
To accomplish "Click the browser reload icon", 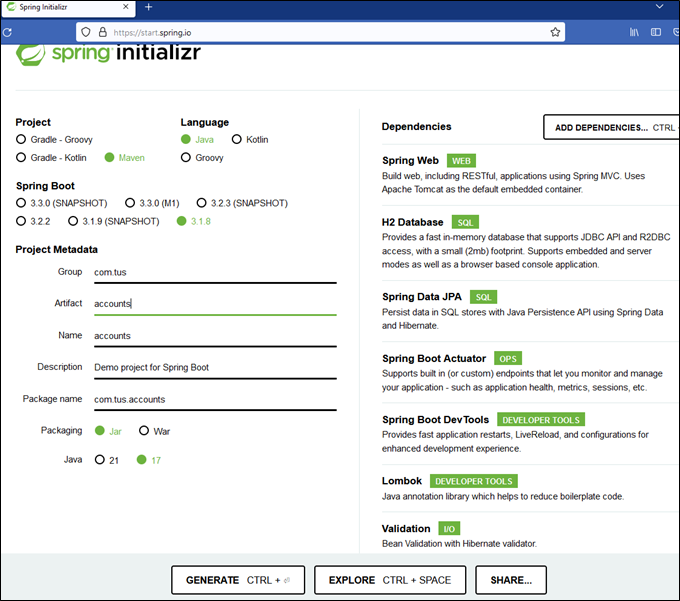I will (x=7, y=32).
